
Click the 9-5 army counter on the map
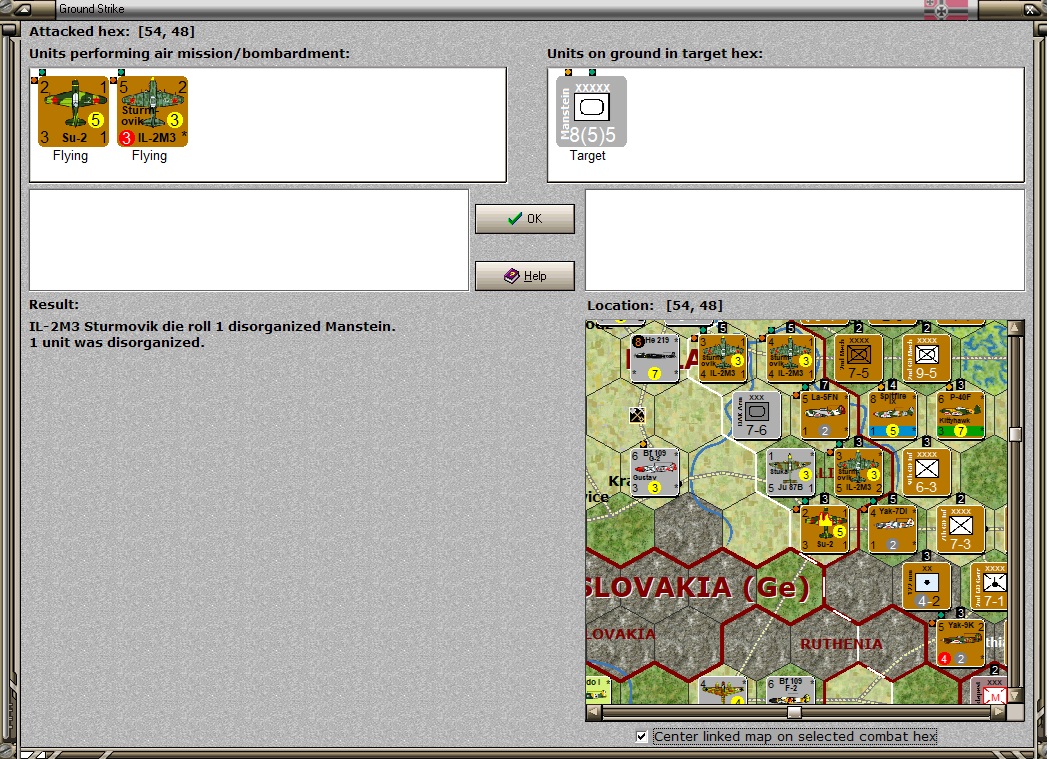pos(926,357)
